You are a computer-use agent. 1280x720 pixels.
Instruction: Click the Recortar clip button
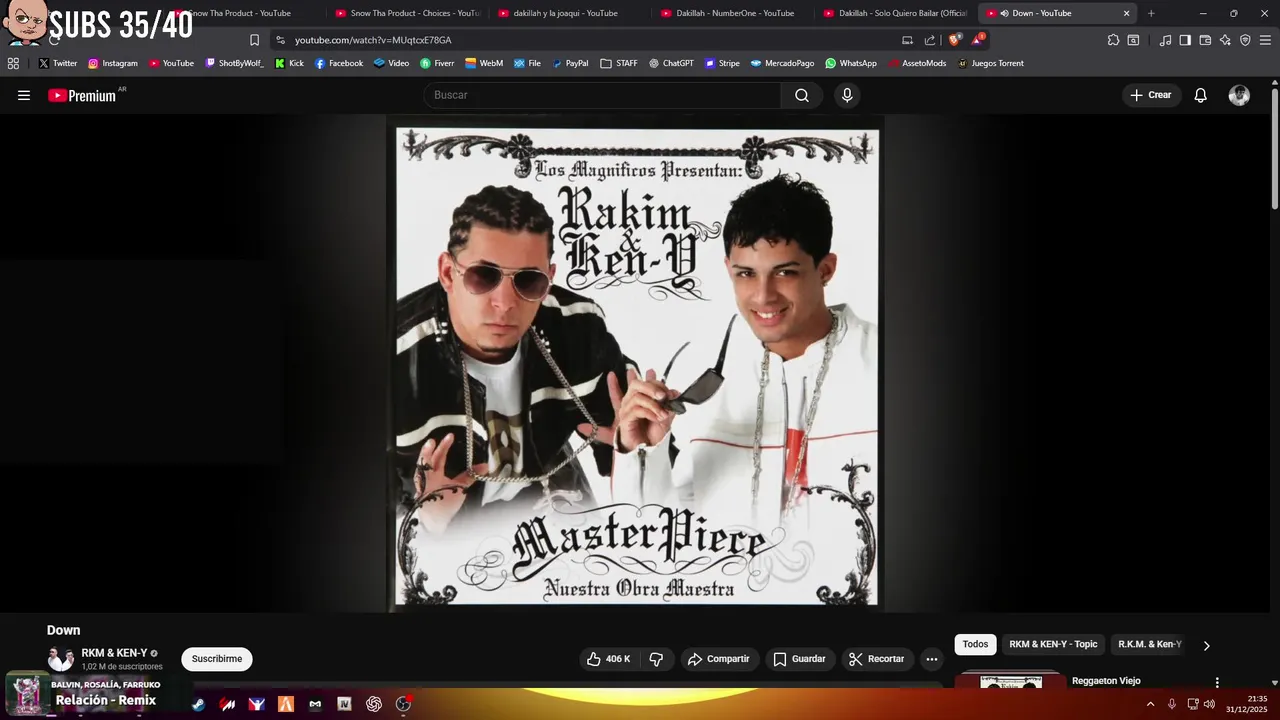coord(877,659)
